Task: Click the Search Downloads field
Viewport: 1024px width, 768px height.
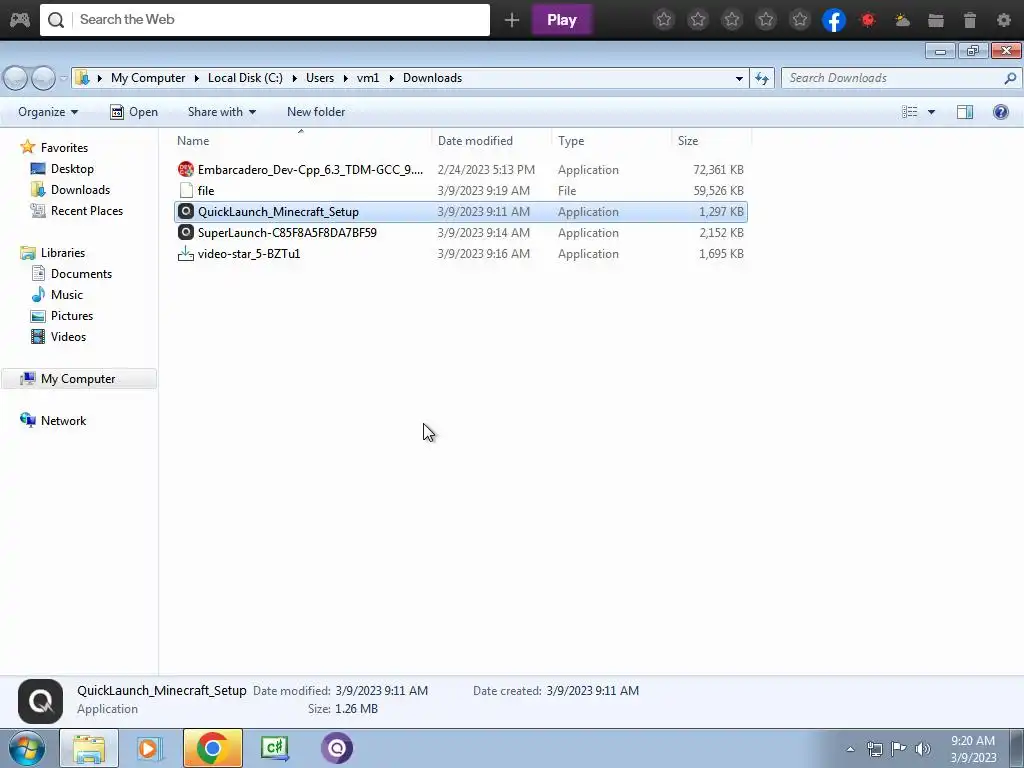Action: point(901,78)
